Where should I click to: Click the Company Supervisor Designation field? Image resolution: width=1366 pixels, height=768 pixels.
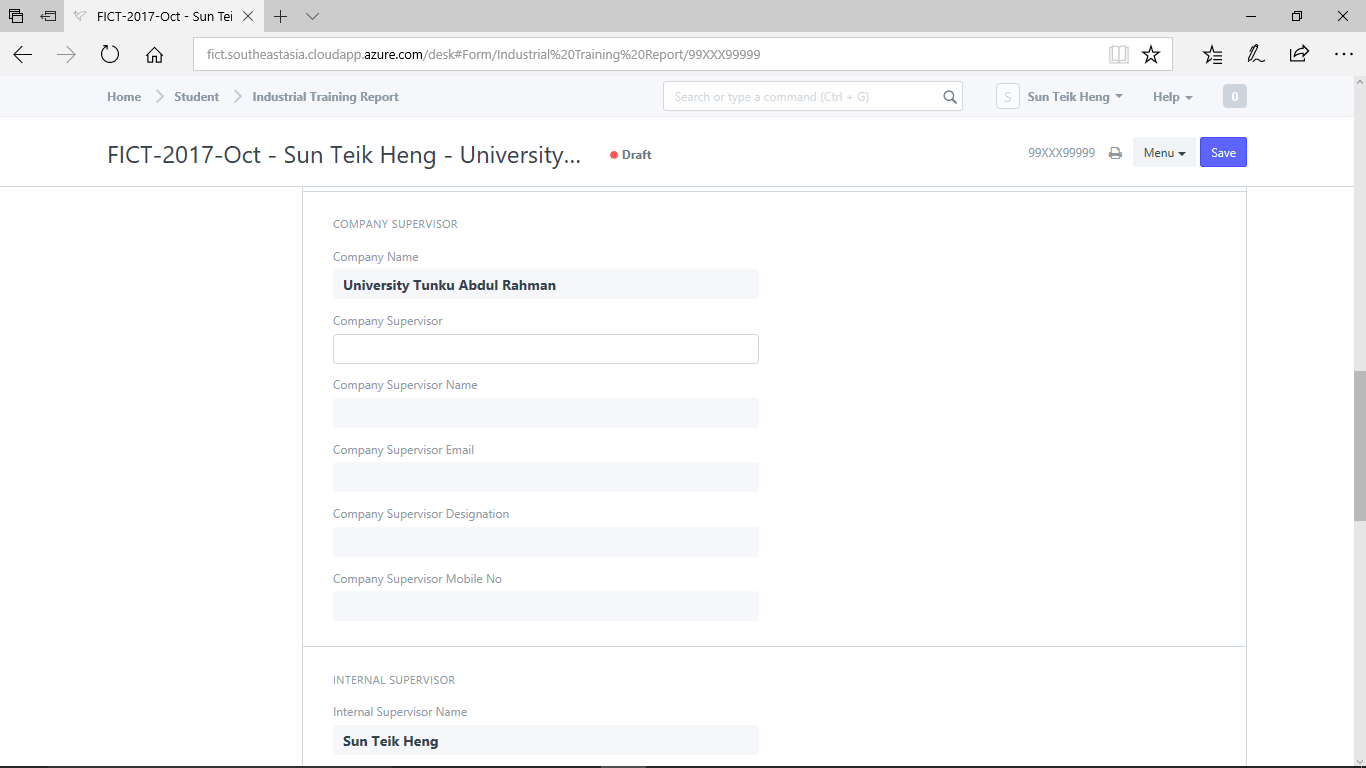click(x=546, y=542)
